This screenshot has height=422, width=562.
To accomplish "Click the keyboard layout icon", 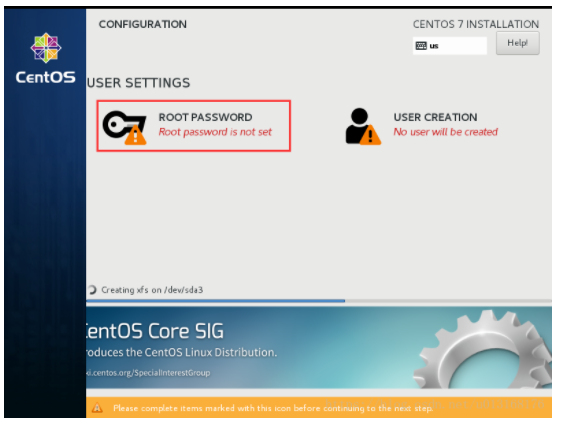I will pyautogui.click(x=421, y=46).
